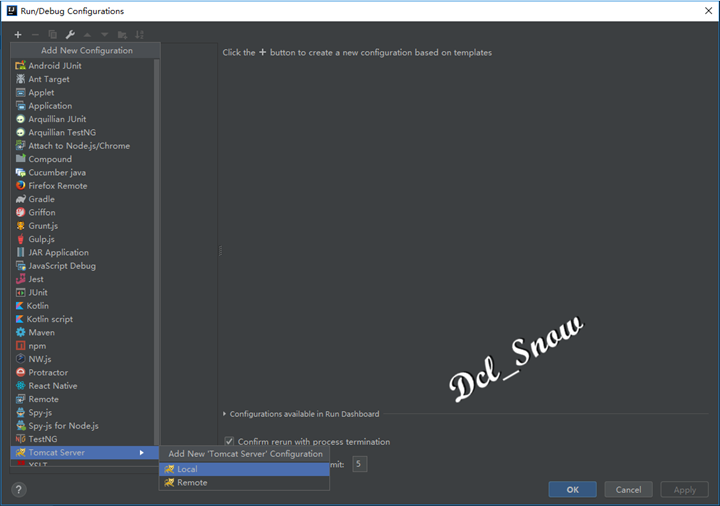Choose Applet from the configuration list
The height and width of the screenshot is (506, 720).
click(x=83, y=92)
